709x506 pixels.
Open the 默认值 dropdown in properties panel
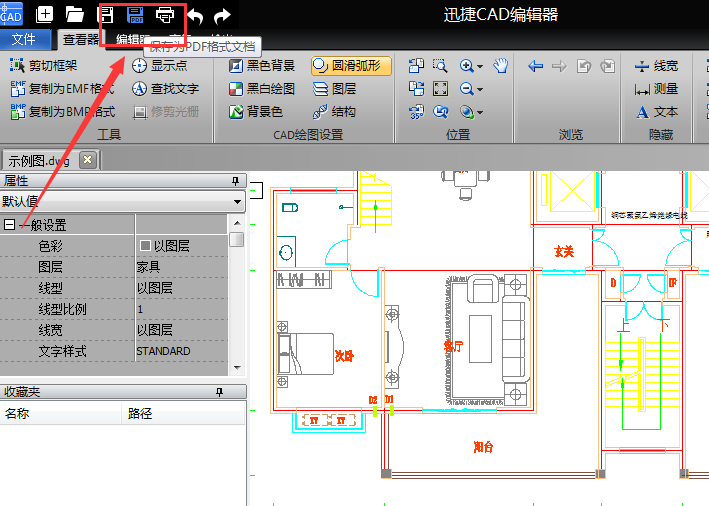237,202
